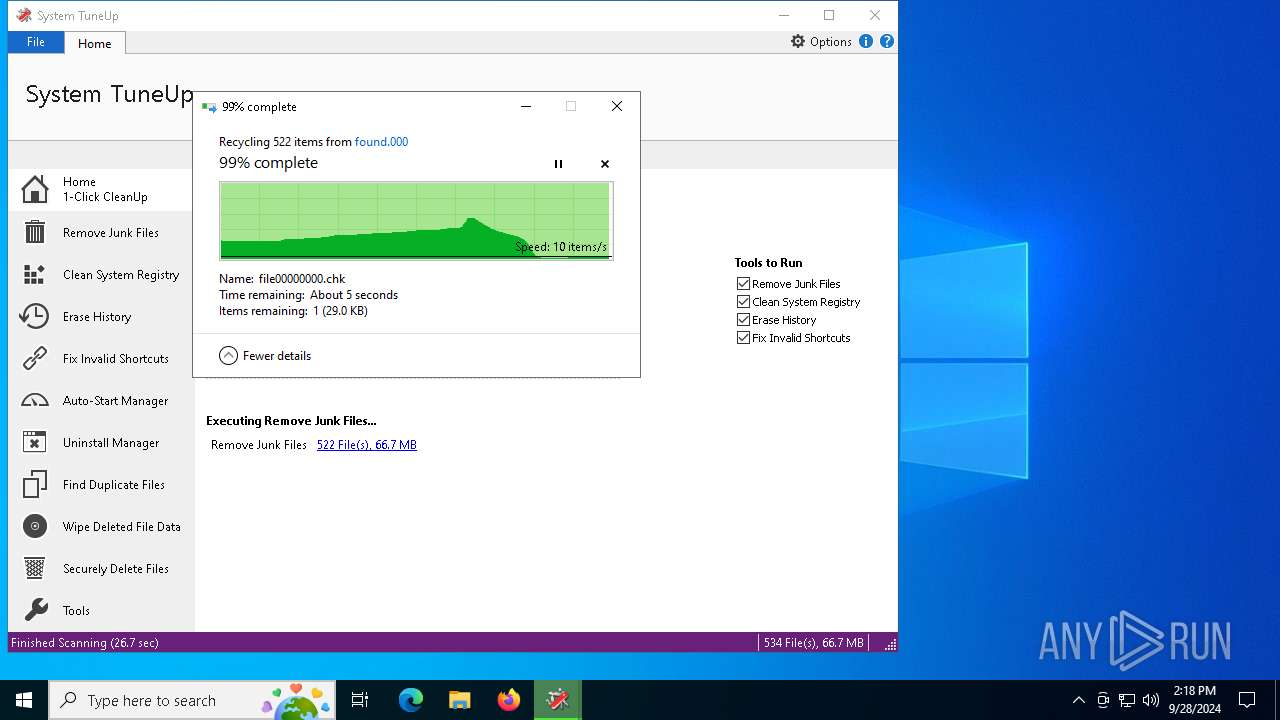This screenshot has width=1280, height=720.
Task: Pause the recycling operation
Action: click(558, 164)
